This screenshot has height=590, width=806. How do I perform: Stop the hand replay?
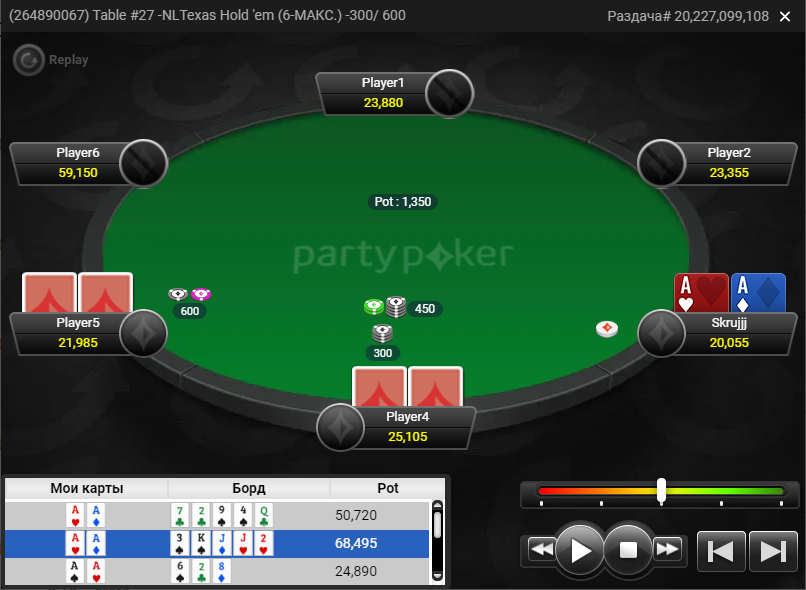pos(628,550)
